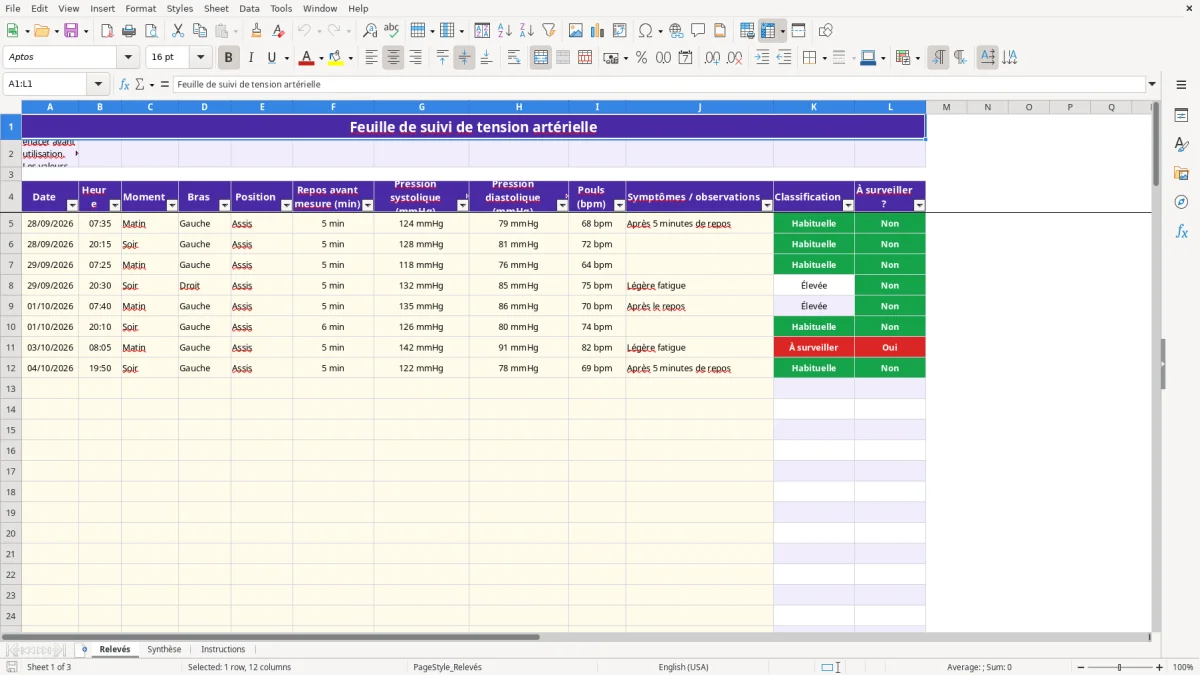The image size is (1200, 675).
Task: Open the Classification column filter dropdown
Action: [x=848, y=205]
